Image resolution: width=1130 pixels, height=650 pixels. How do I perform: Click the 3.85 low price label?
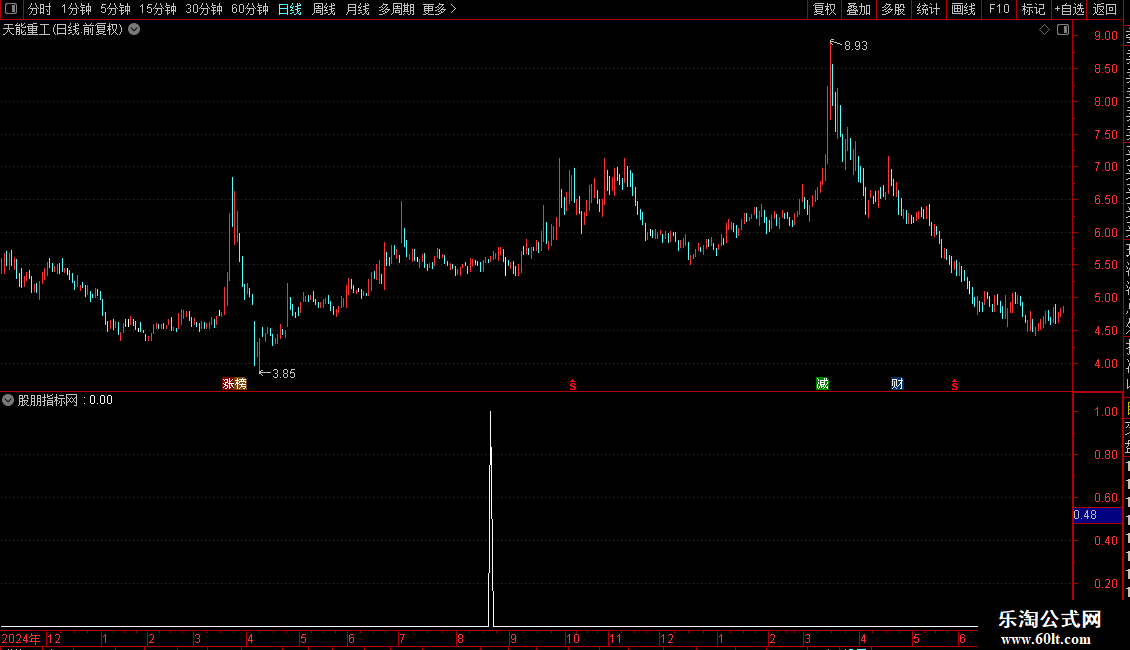[x=284, y=374]
